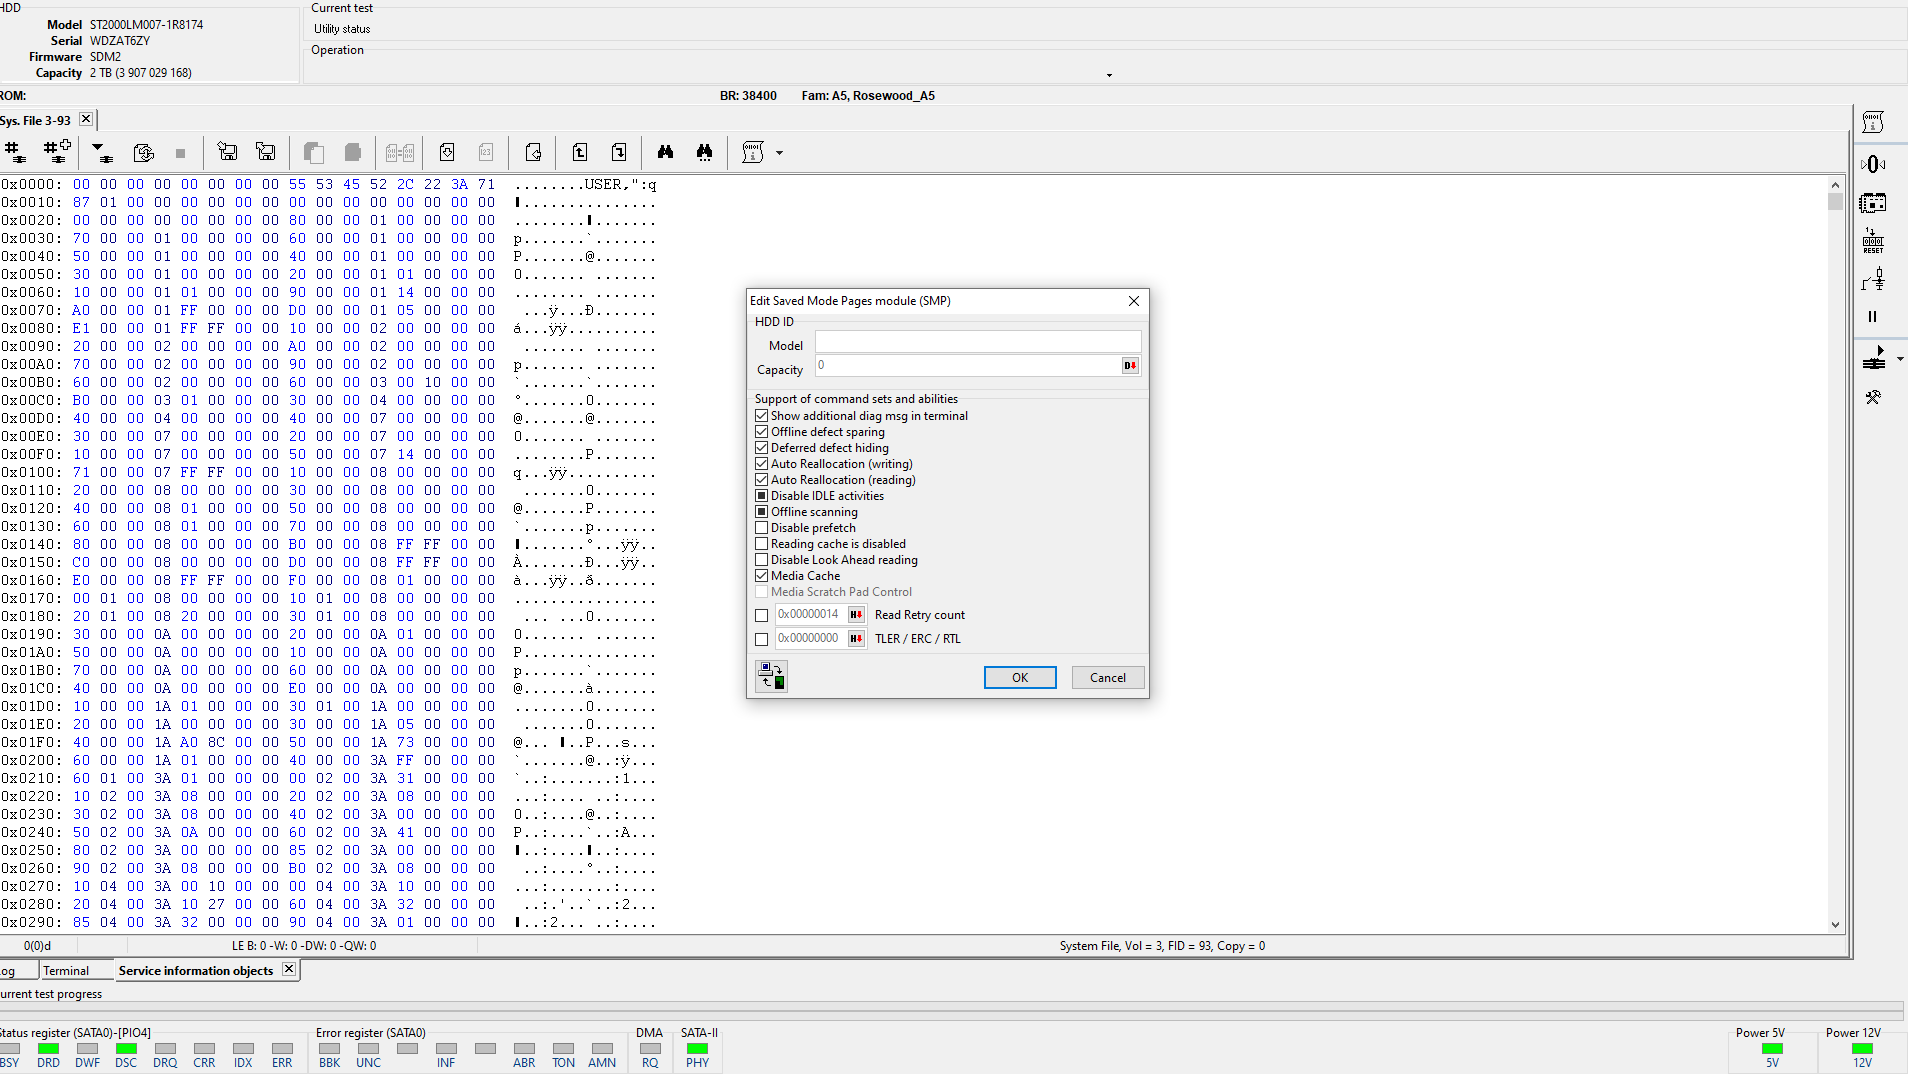Click the RESET icon in right sidebar
The image size is (1908, 1074).
(x=1873, y=241)
